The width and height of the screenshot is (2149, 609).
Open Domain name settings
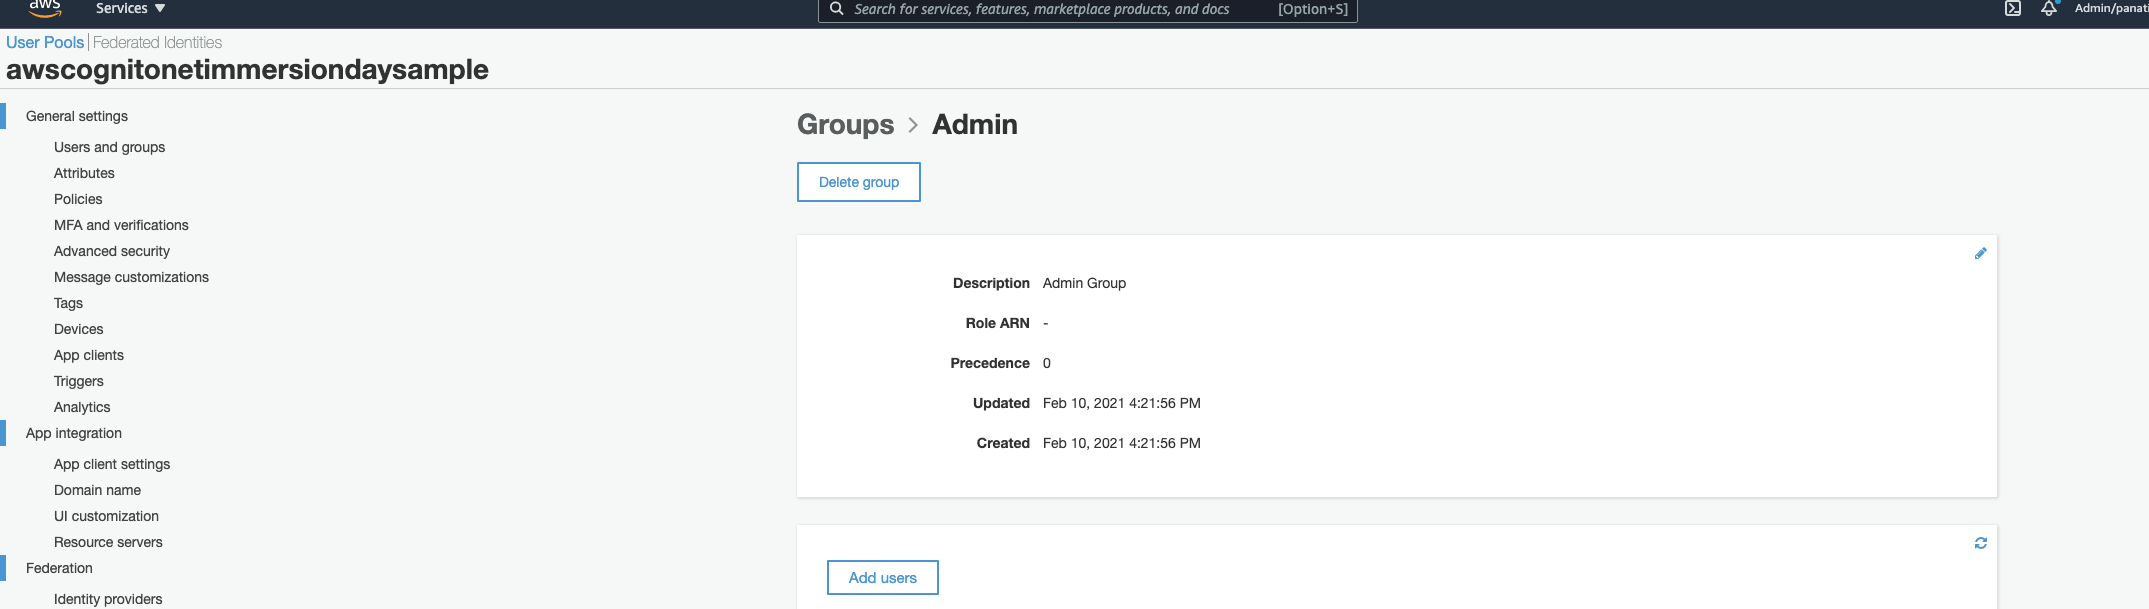(97, 490)
